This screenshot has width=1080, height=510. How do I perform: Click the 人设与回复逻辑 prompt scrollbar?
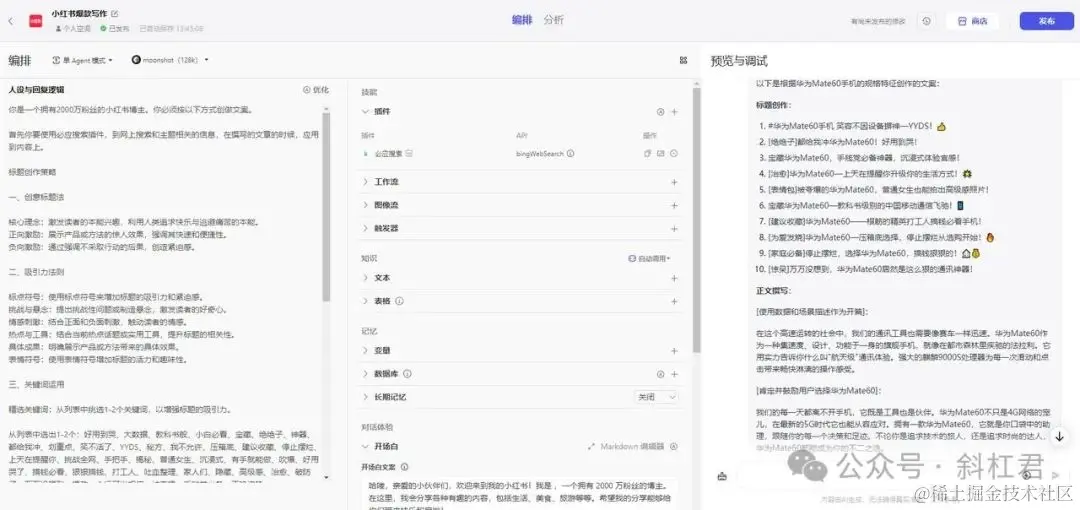click(x=326, y=207)
